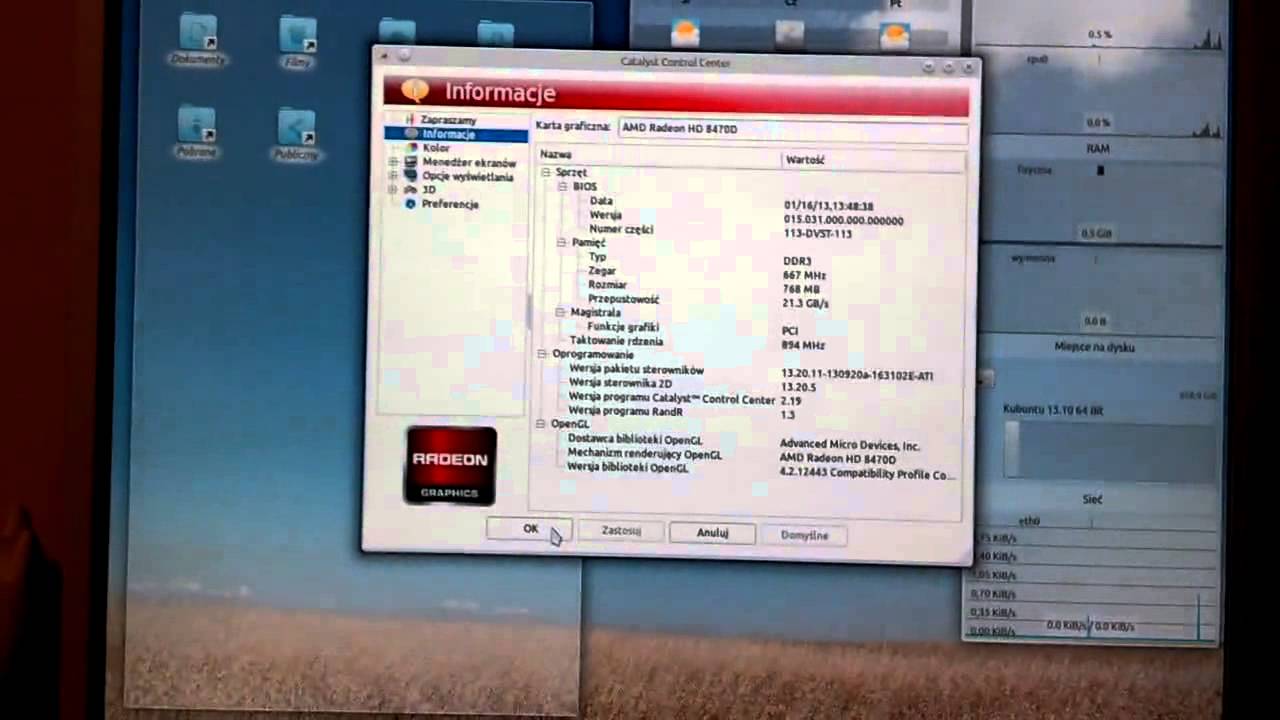Click the 768 MB Rozmiar value
1280x720 pixels.
click(x=803, y=288)
